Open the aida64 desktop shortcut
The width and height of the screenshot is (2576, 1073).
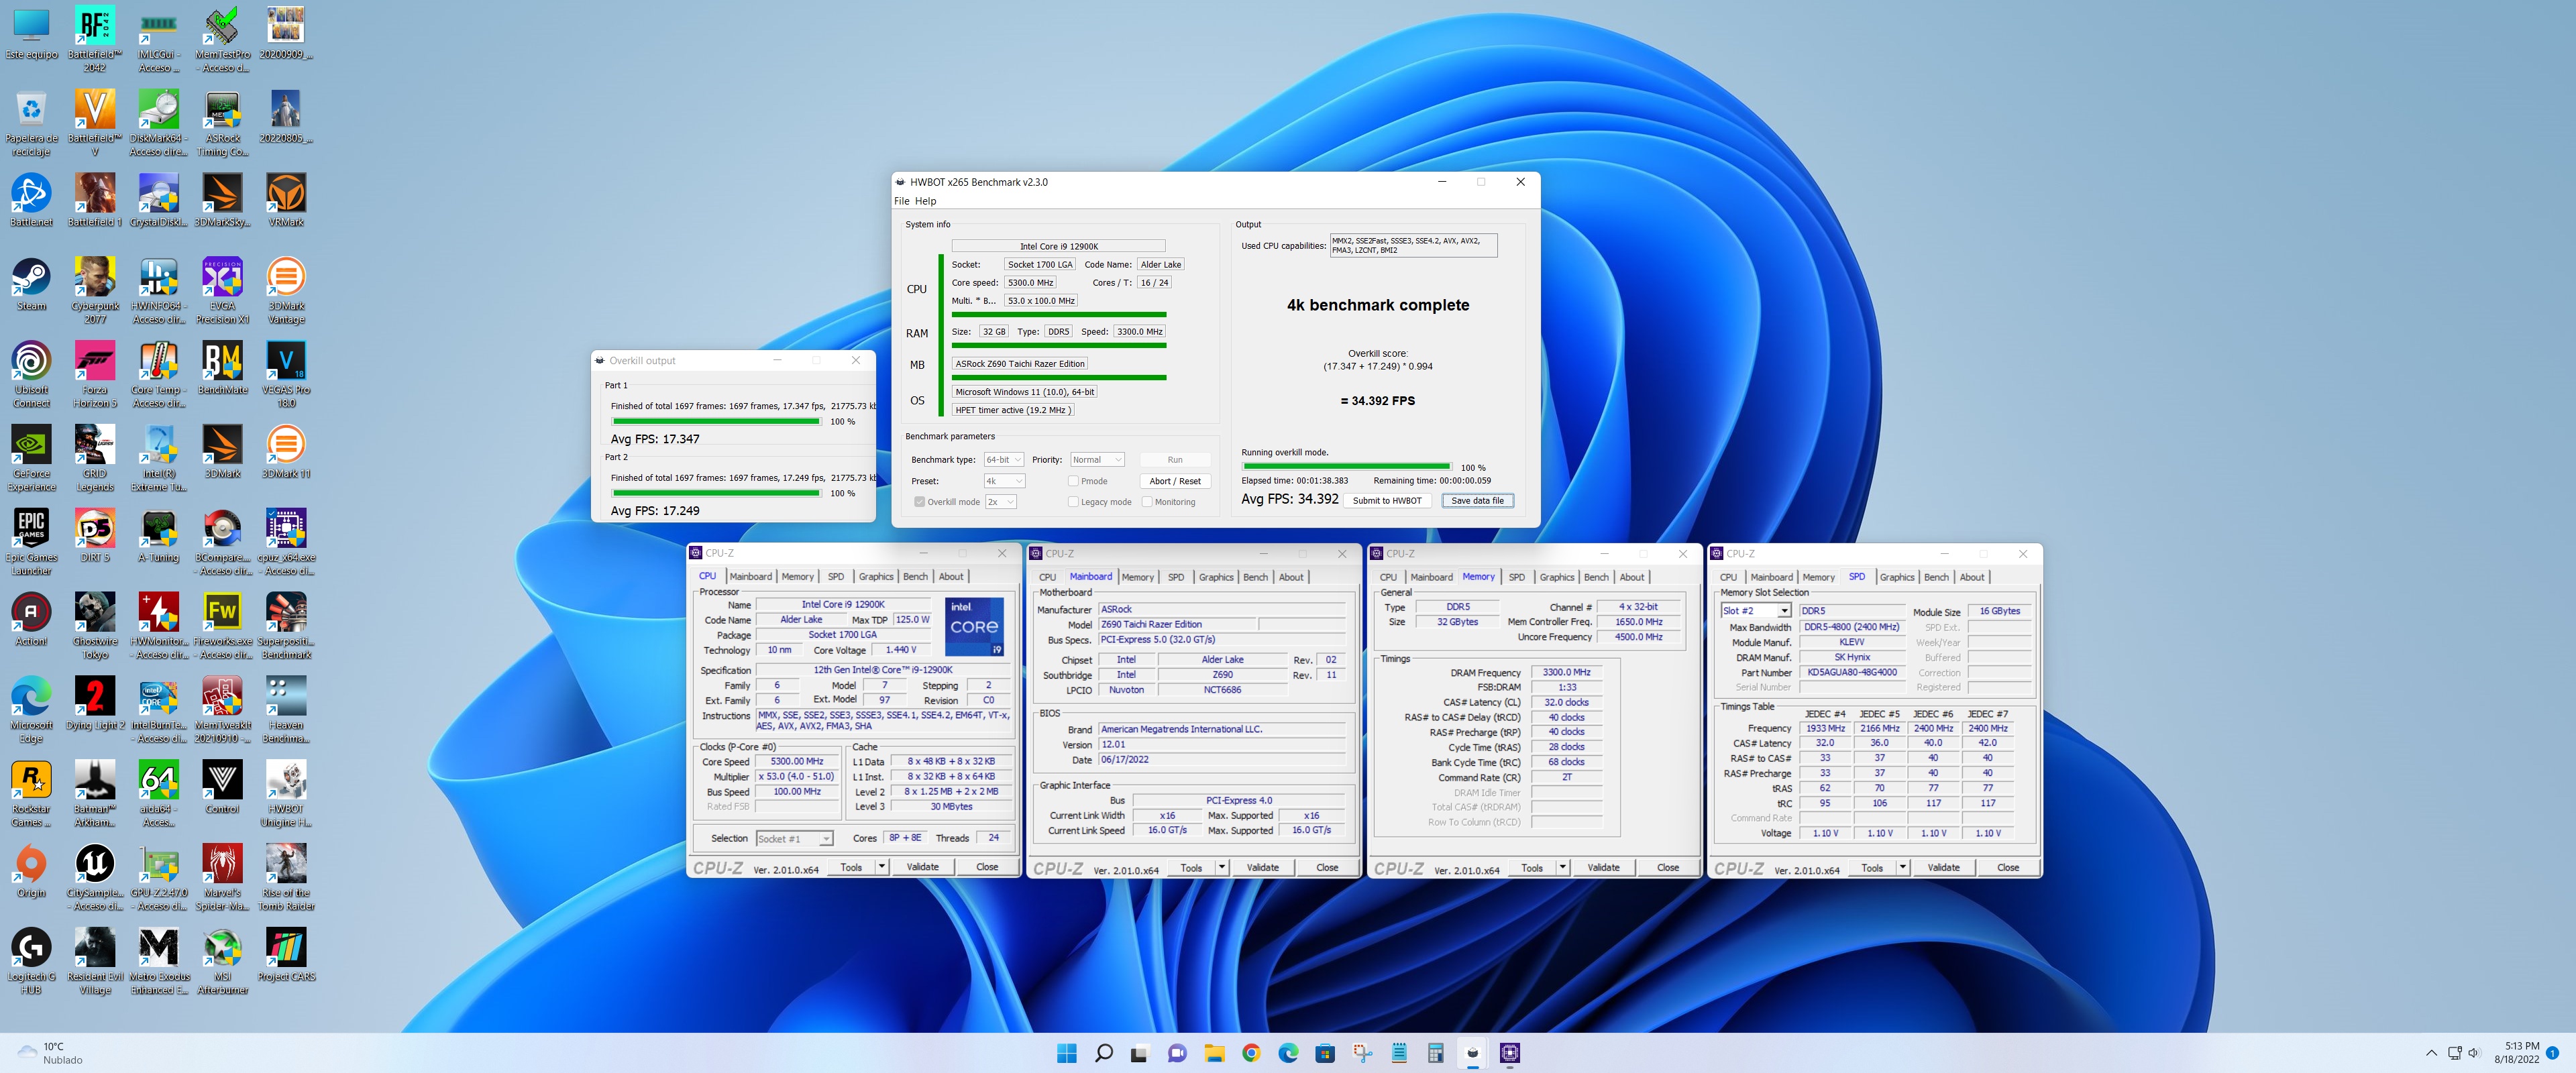(158, 794)
